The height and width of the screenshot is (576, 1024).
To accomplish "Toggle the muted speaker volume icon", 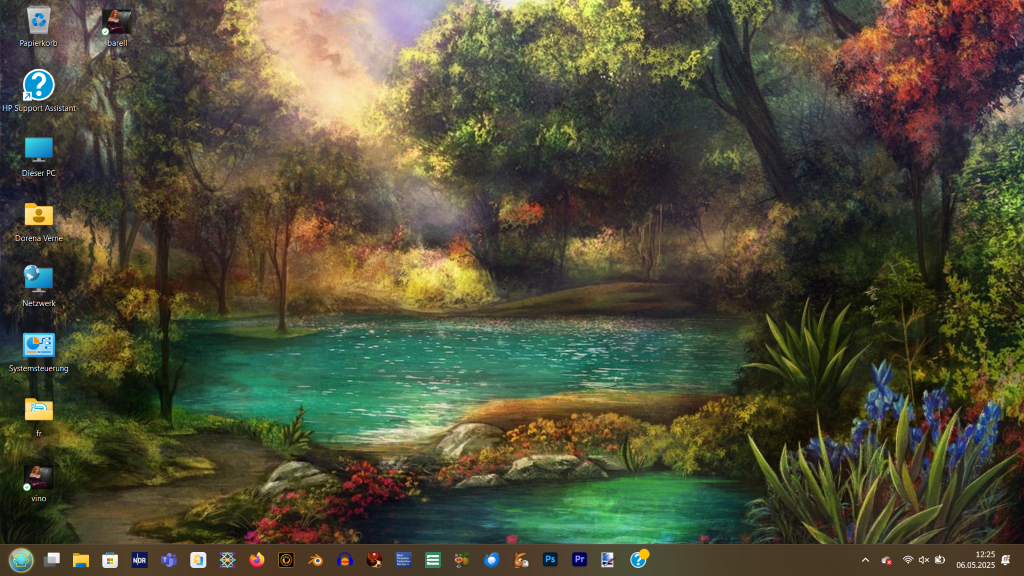I will 924,560.
